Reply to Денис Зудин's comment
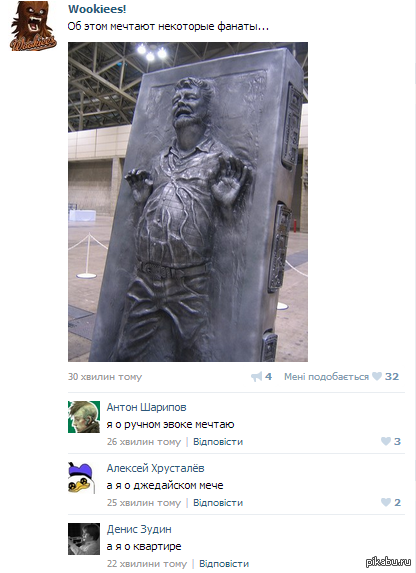Screen dimensions: 416x573 224,564
